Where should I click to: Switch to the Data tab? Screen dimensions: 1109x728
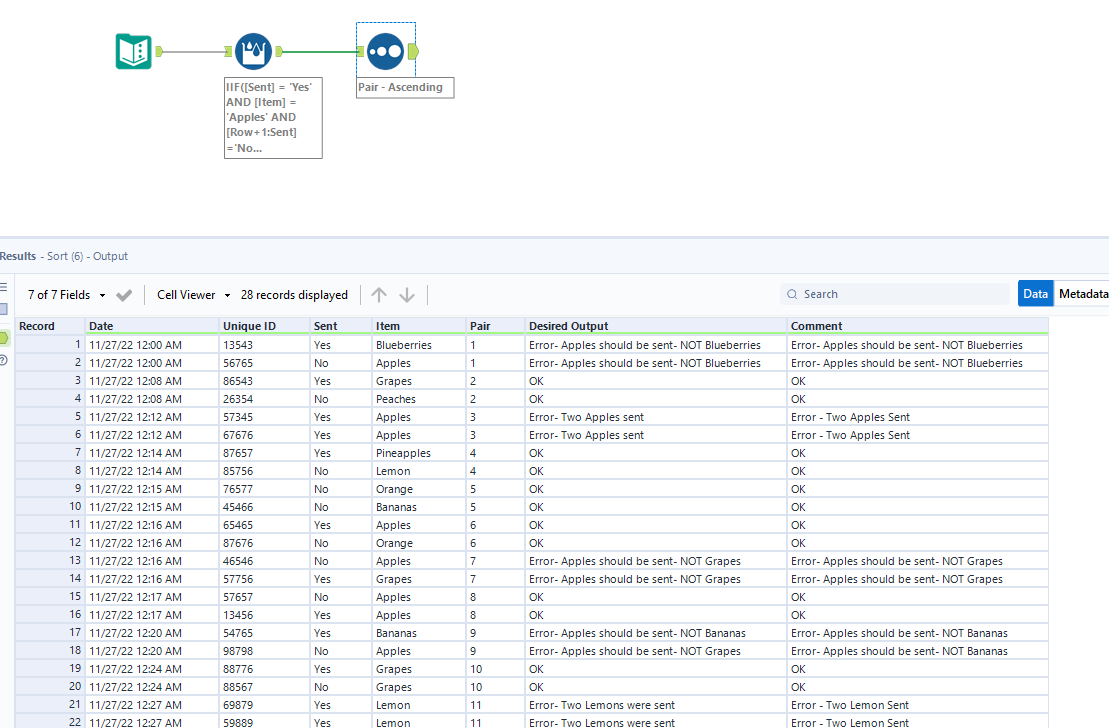click(x=1035, y=293)
